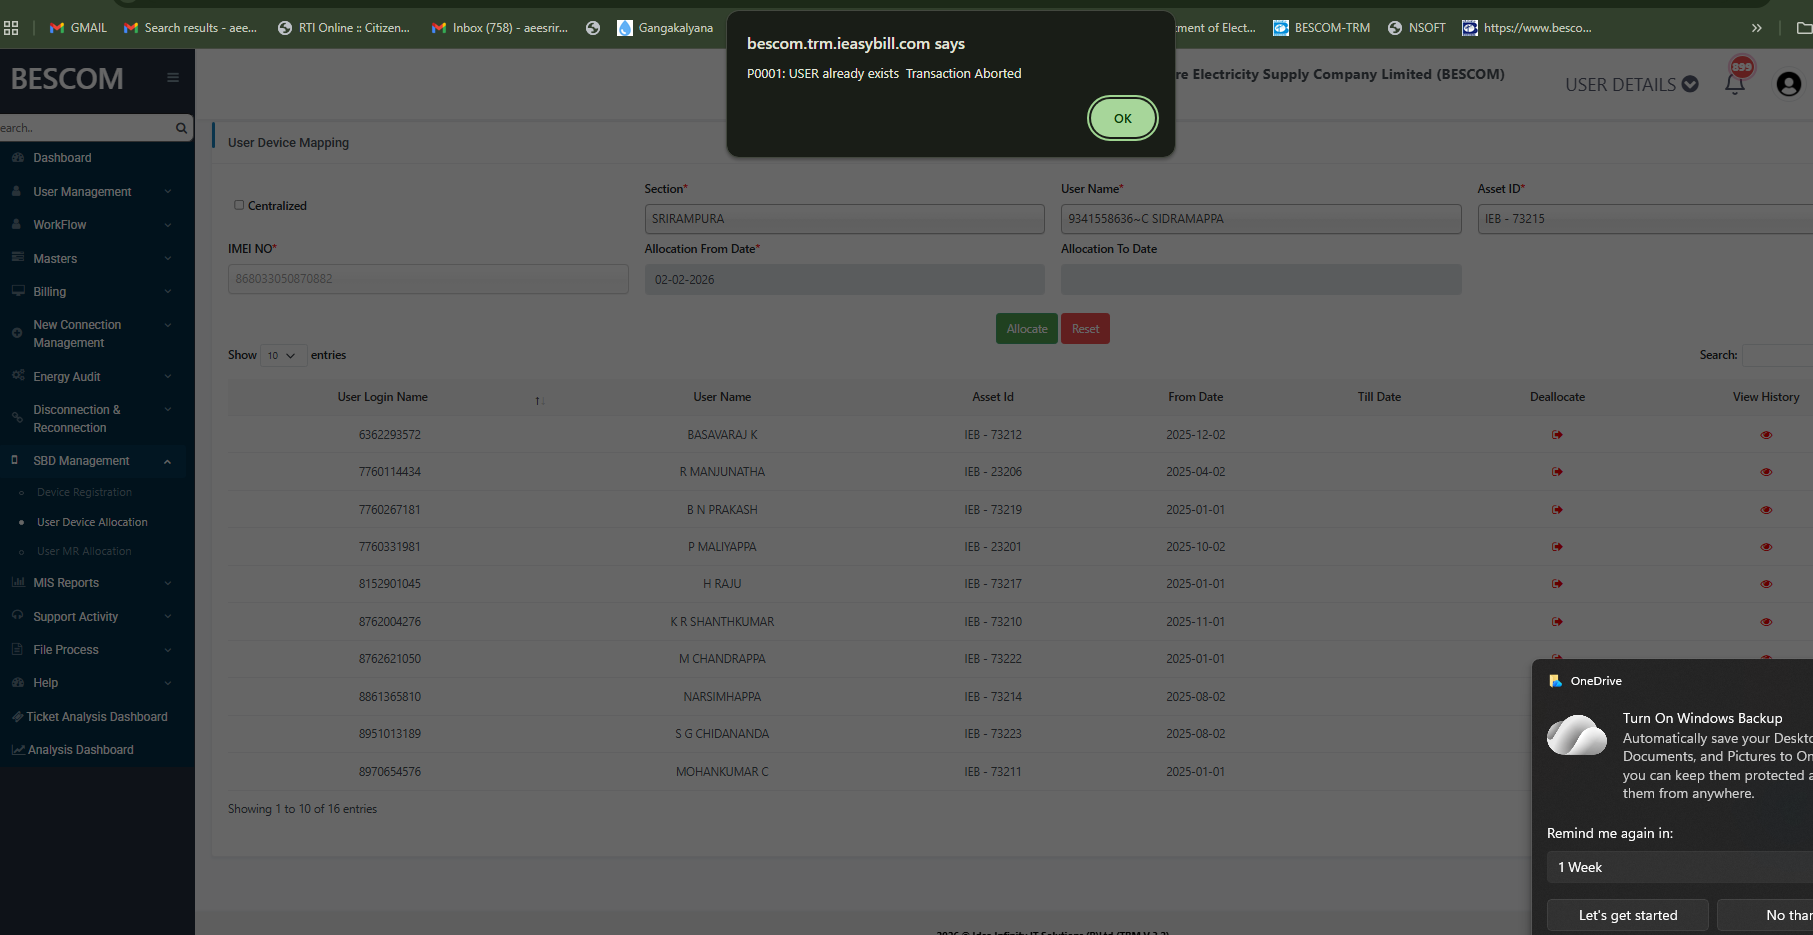Screen dimensions: 1813x935
Task: Tick the Centralized checkbox
Action: (239, 205)
